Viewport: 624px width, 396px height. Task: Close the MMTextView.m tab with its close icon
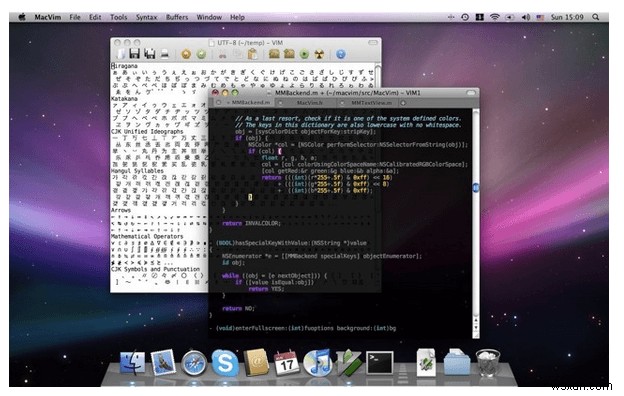pyautogui.click(x=342, y=103)
